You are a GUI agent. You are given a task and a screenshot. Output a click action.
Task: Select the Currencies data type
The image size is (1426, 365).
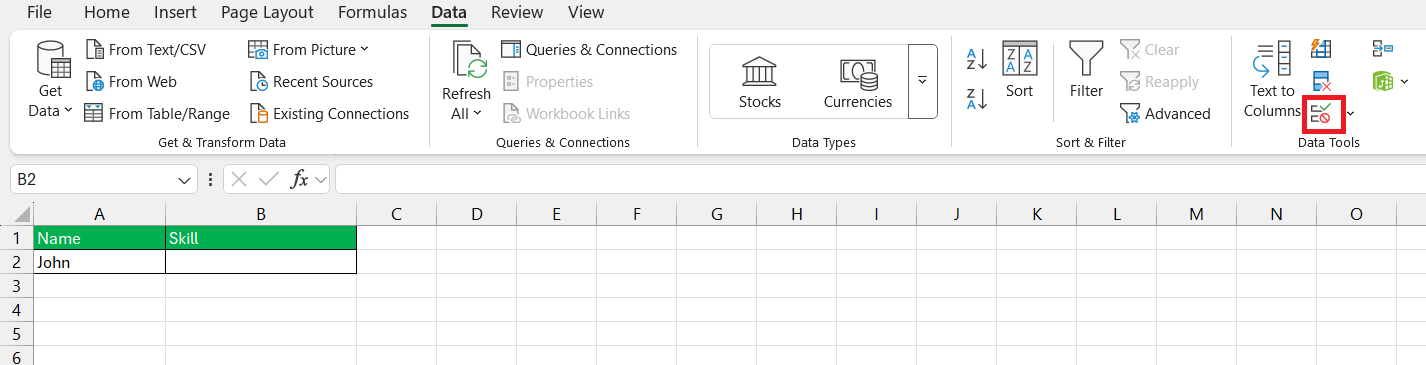[857, 82]
